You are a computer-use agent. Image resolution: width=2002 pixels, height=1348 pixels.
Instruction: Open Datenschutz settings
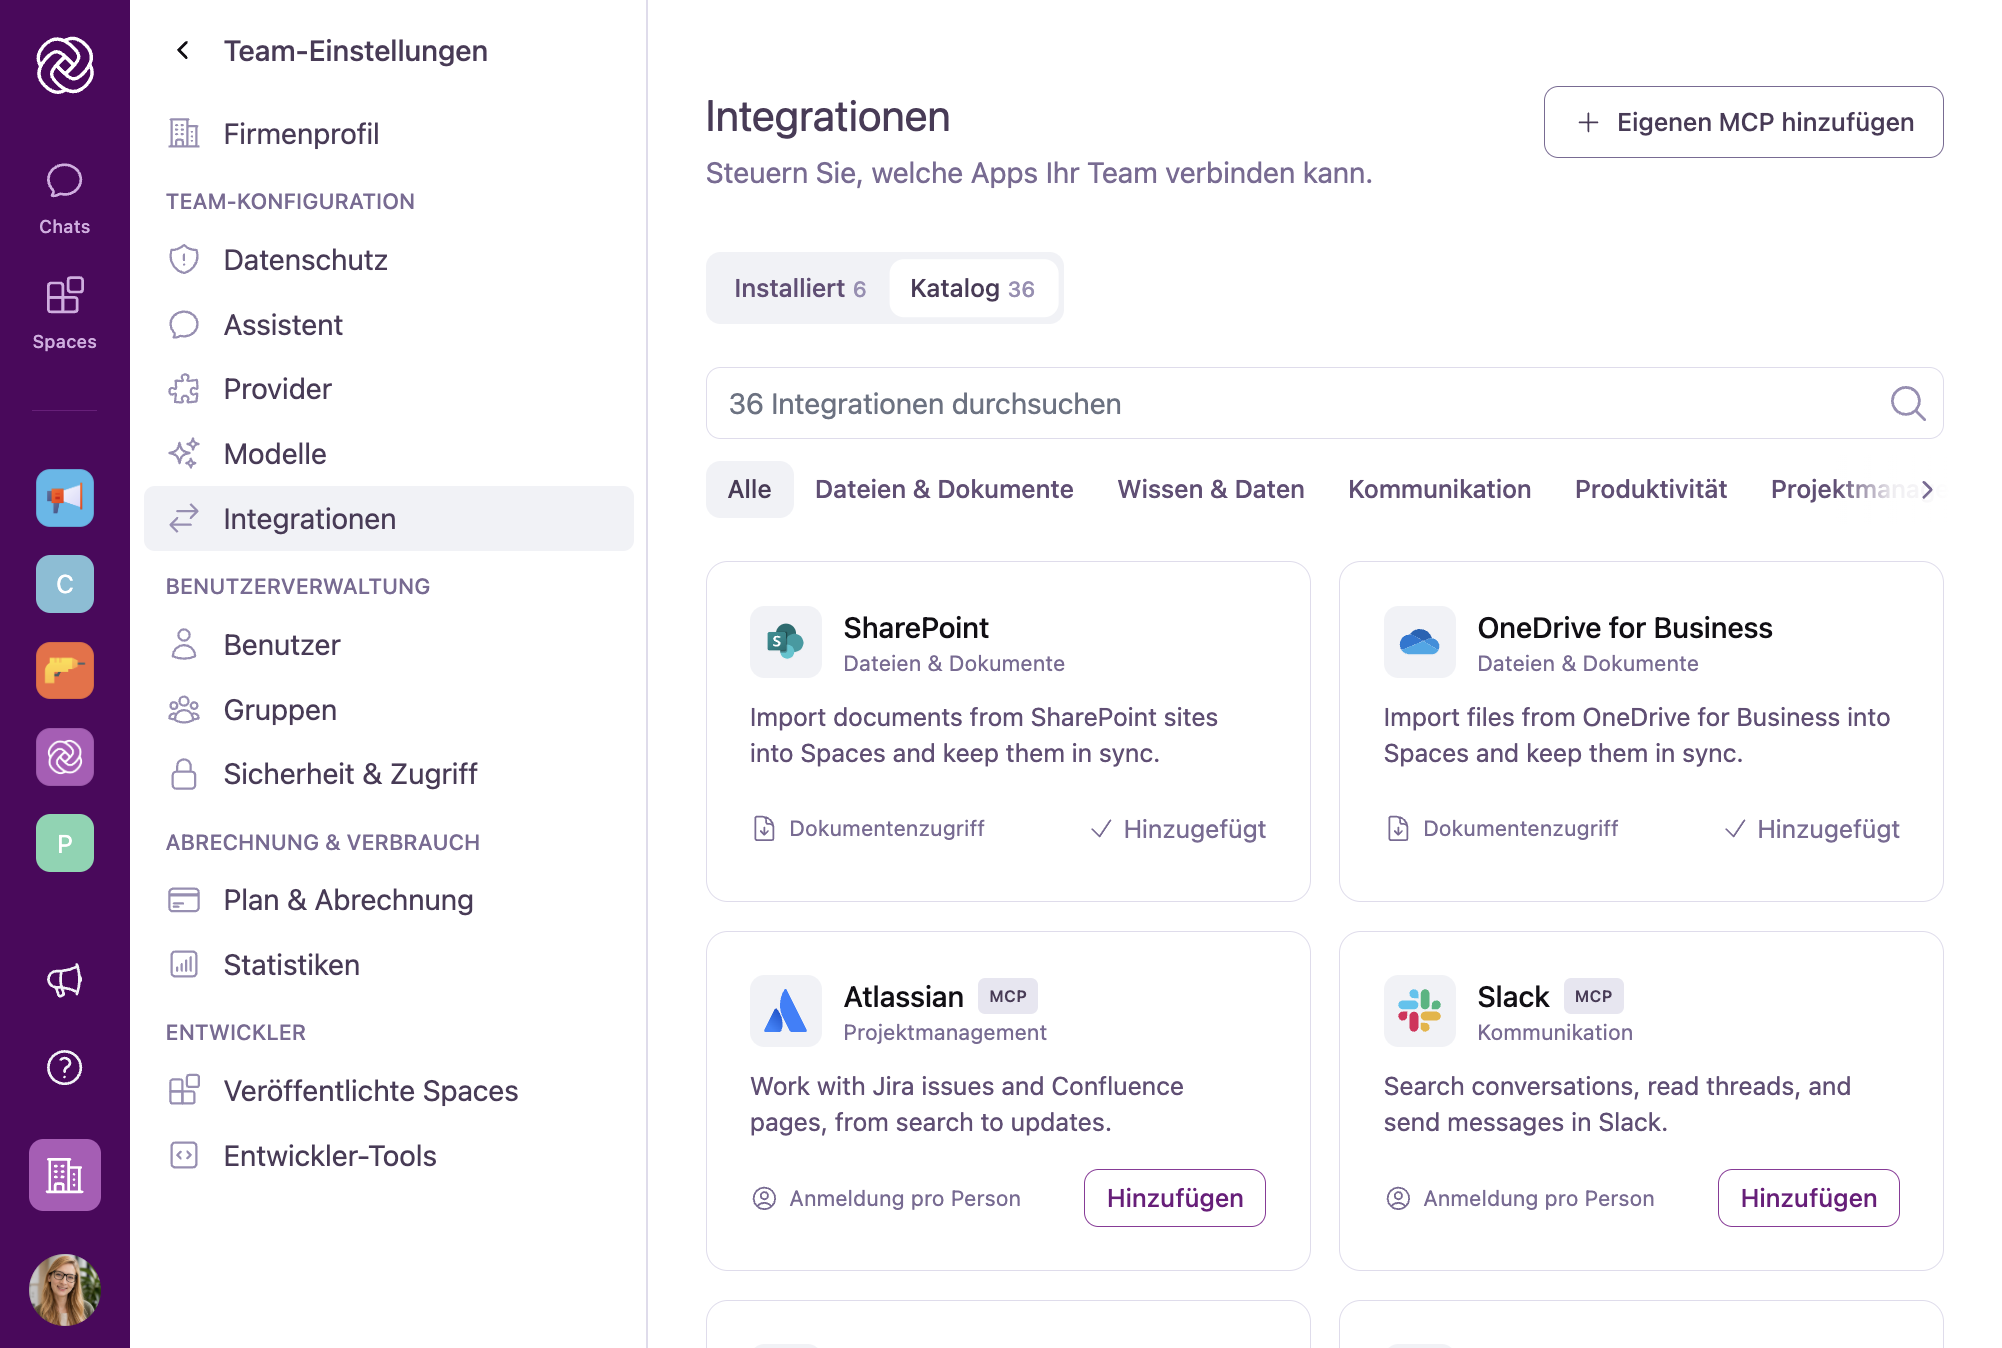click(x=389, y=260)
